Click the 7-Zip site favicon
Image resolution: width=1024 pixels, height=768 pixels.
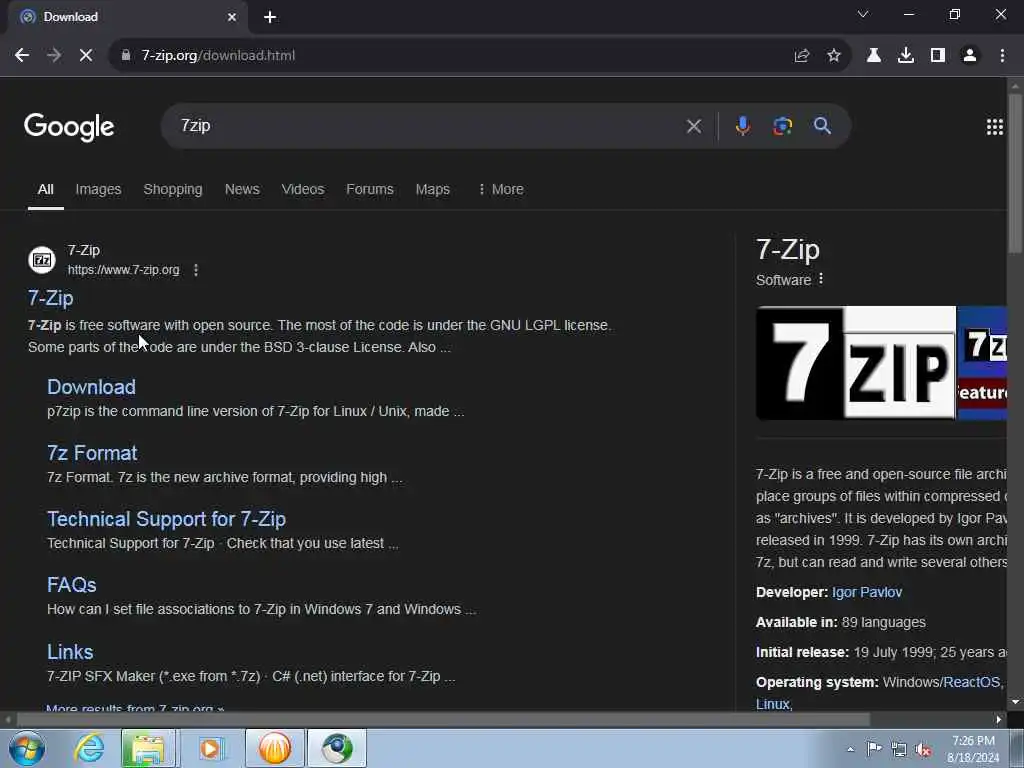coord(42,260)
